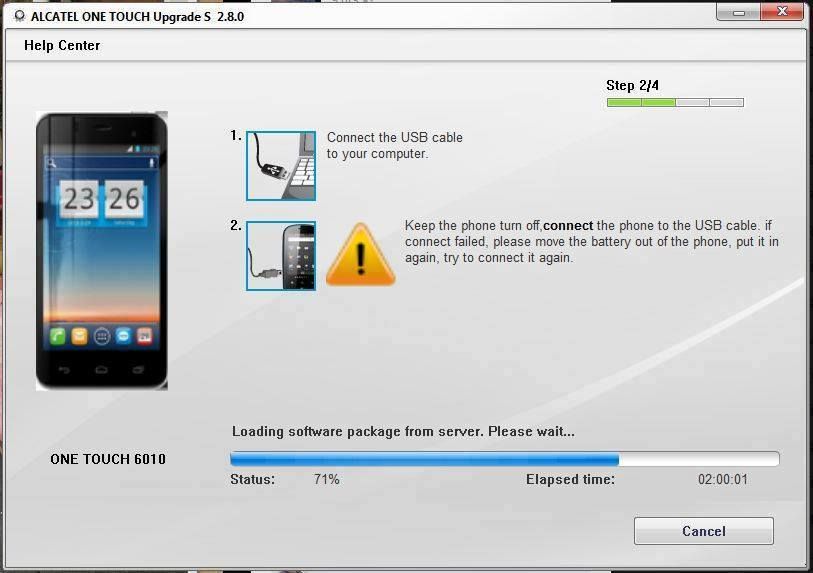The image size is (813, 573).
Task: Click the USB cable to computer illustration
Action: tap(281, 165)
